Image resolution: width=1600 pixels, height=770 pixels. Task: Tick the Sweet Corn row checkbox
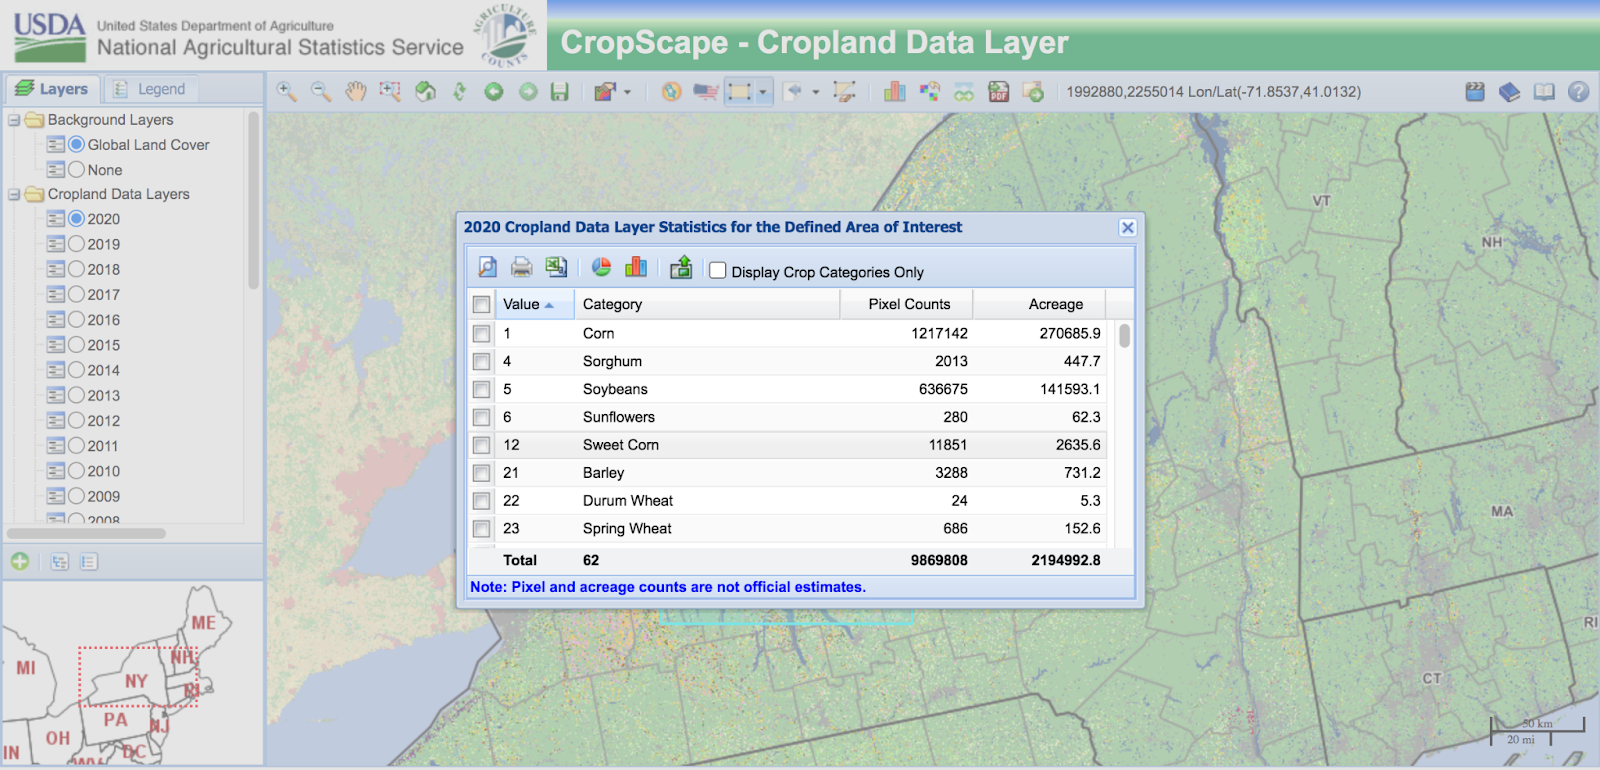point(482,445)
